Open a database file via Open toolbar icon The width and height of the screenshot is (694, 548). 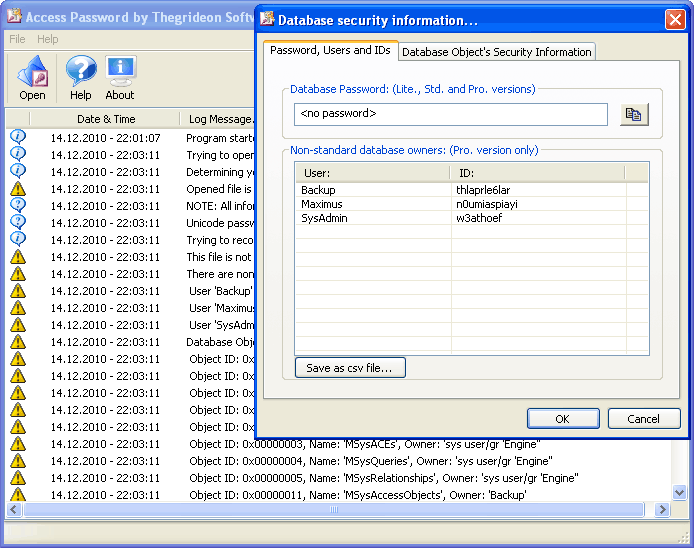pos(32,77)
